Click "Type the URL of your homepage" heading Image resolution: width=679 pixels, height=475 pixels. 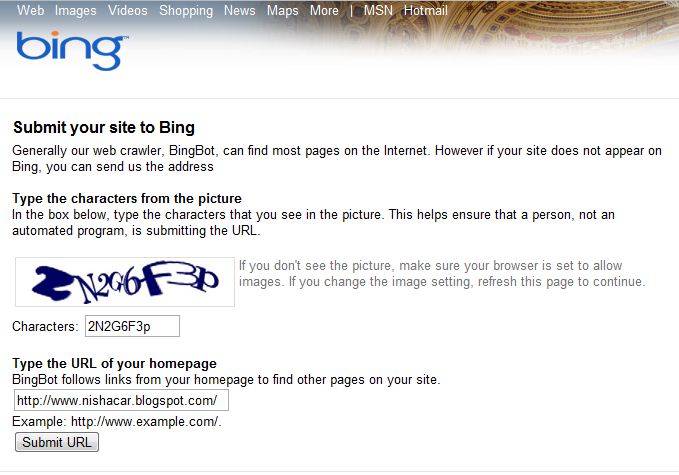click(x=114, y=363)
